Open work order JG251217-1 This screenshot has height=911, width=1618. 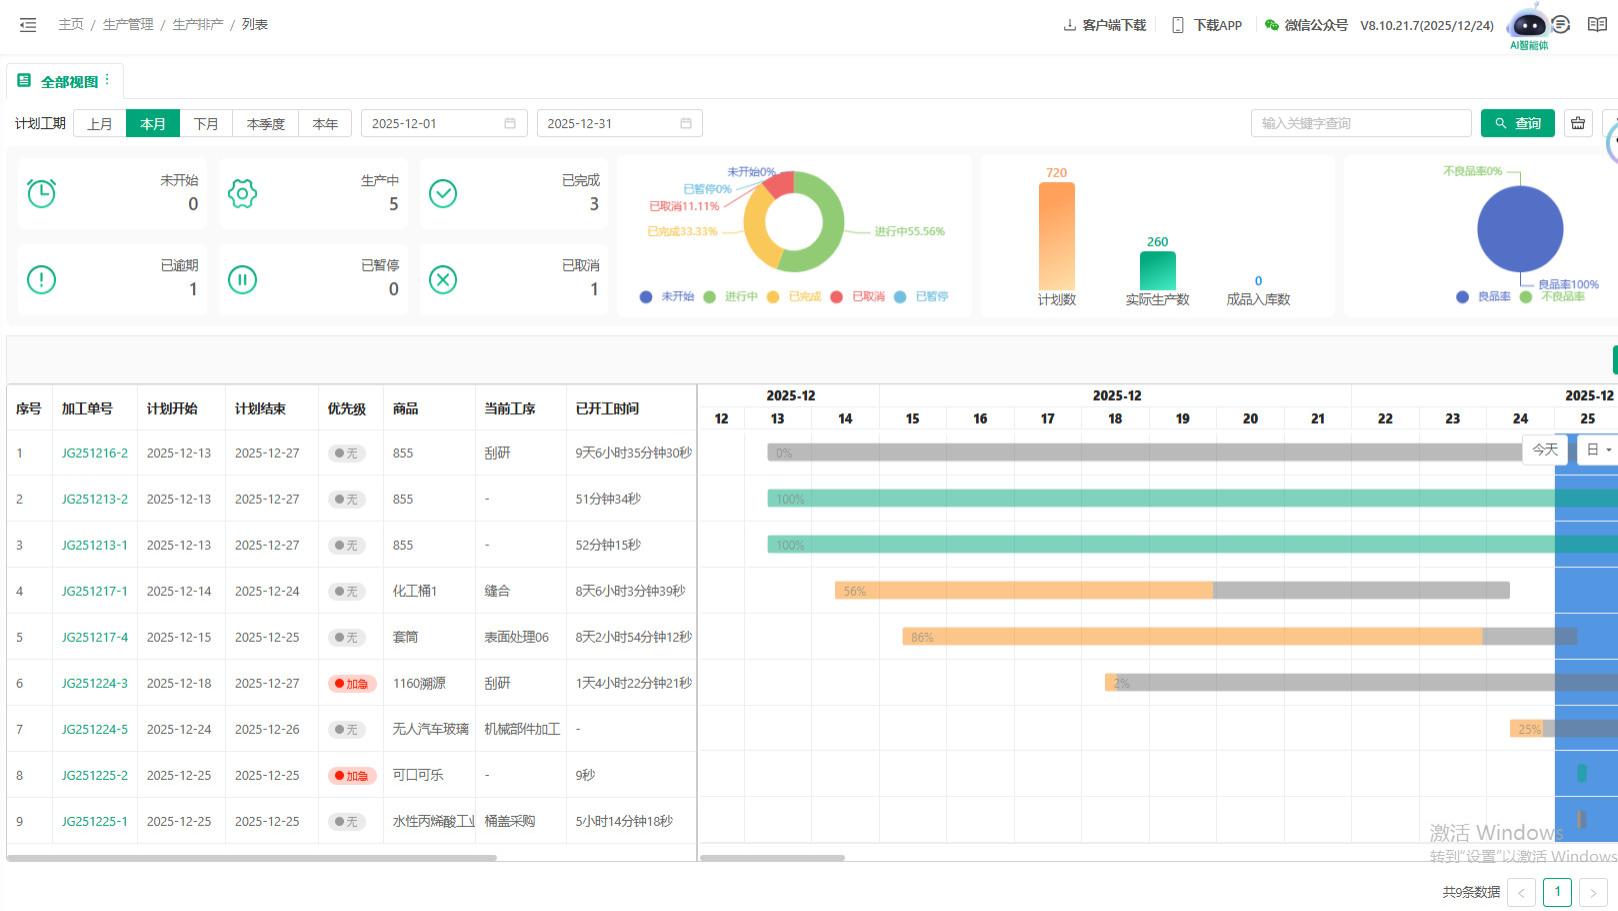click(x=95, y=591)
